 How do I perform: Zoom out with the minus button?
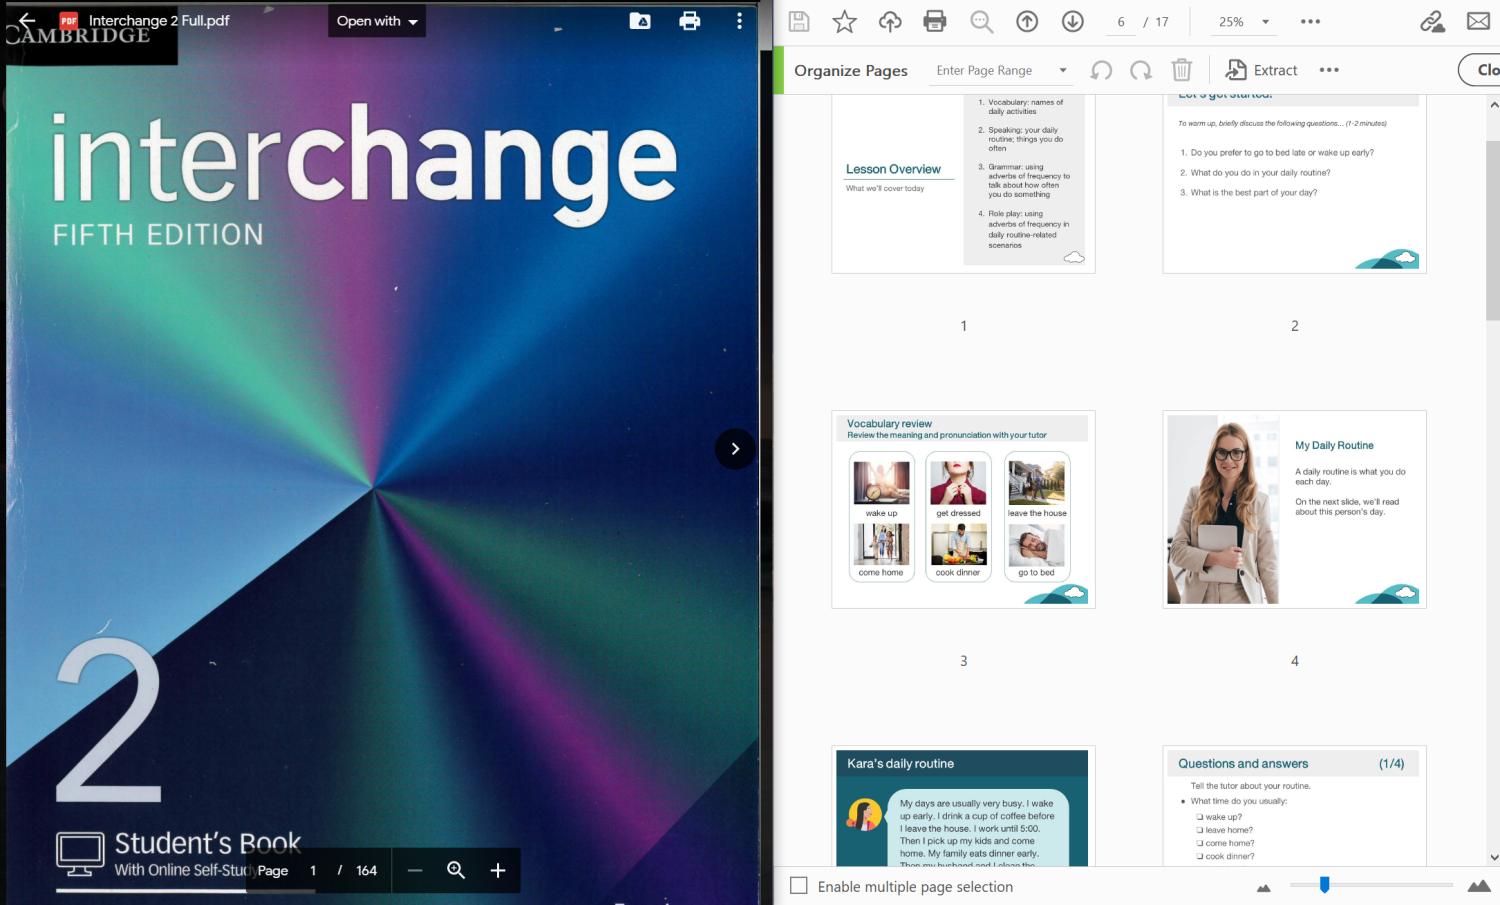tap(415, 871)
